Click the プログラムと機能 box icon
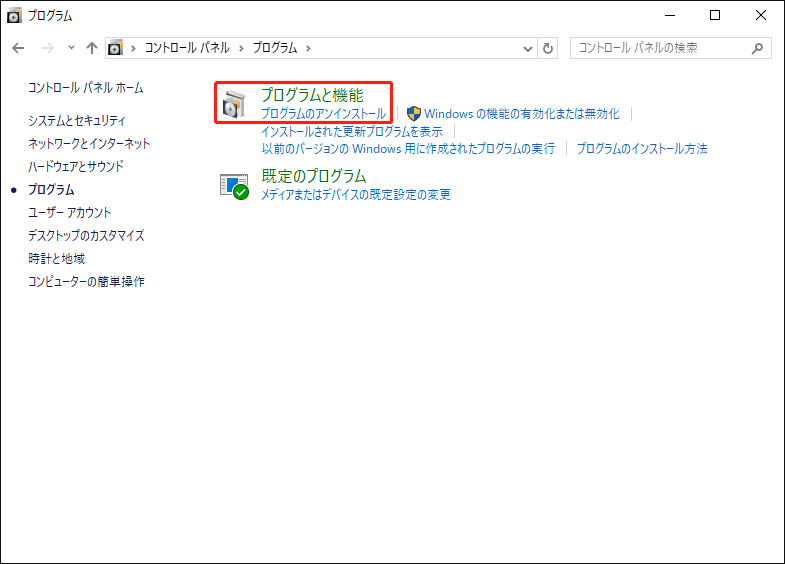The image size is (785, 564). [x=234, y=104]
